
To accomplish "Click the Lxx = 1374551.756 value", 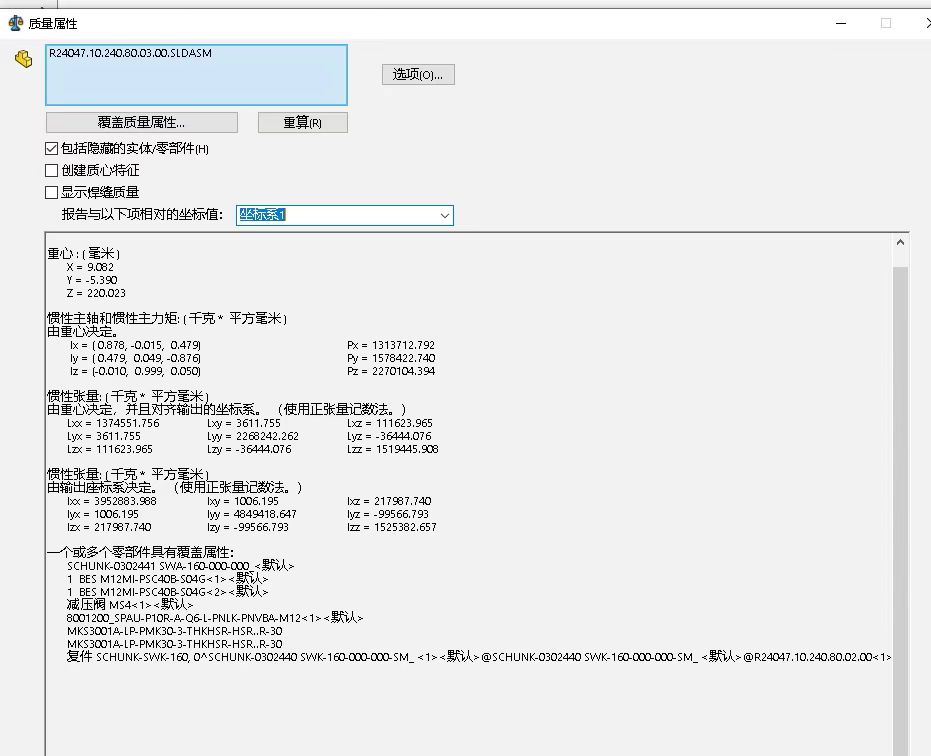I will 113,423.
